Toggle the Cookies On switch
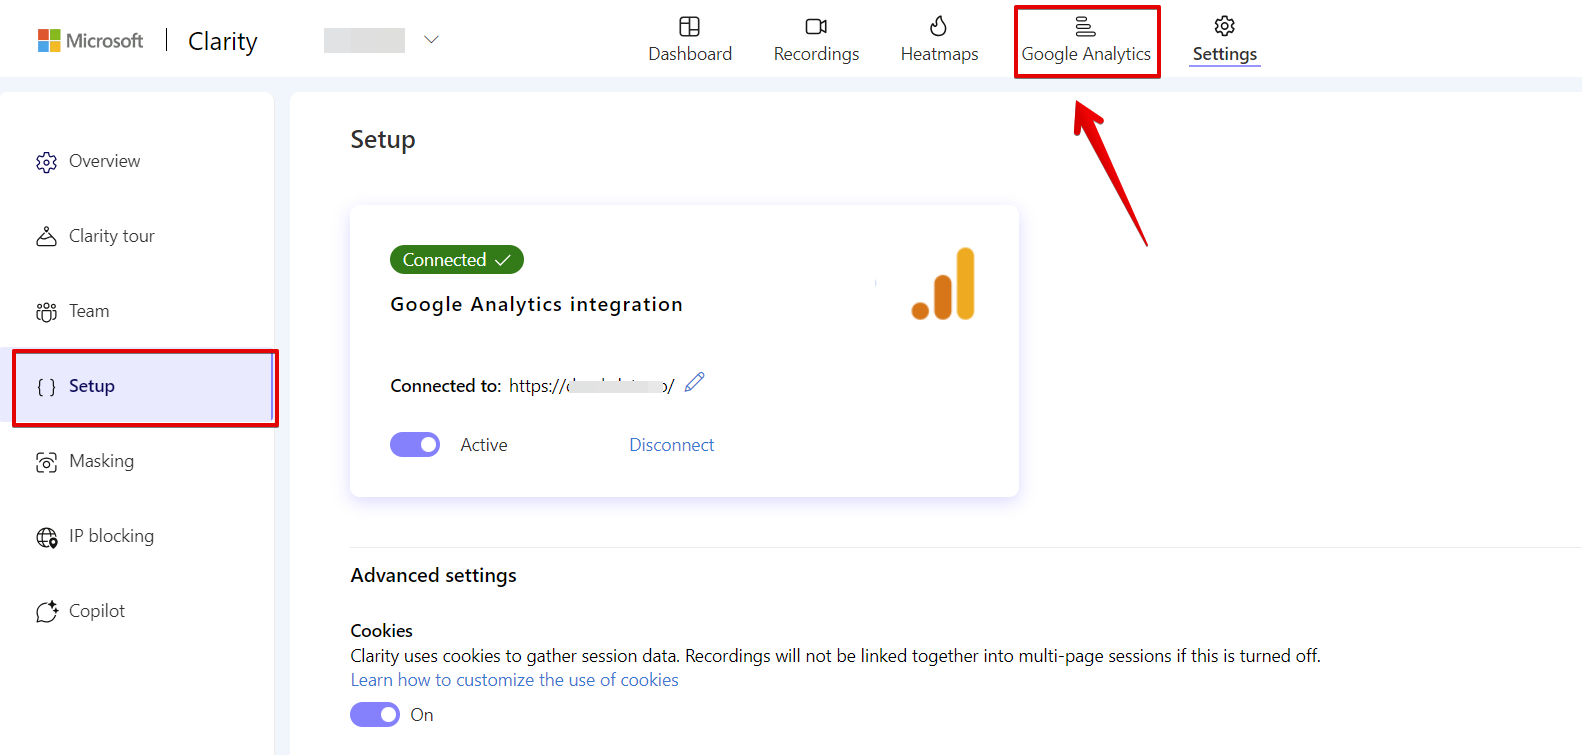This screenshot has height=755, width=1582. [x=375, y=715]
